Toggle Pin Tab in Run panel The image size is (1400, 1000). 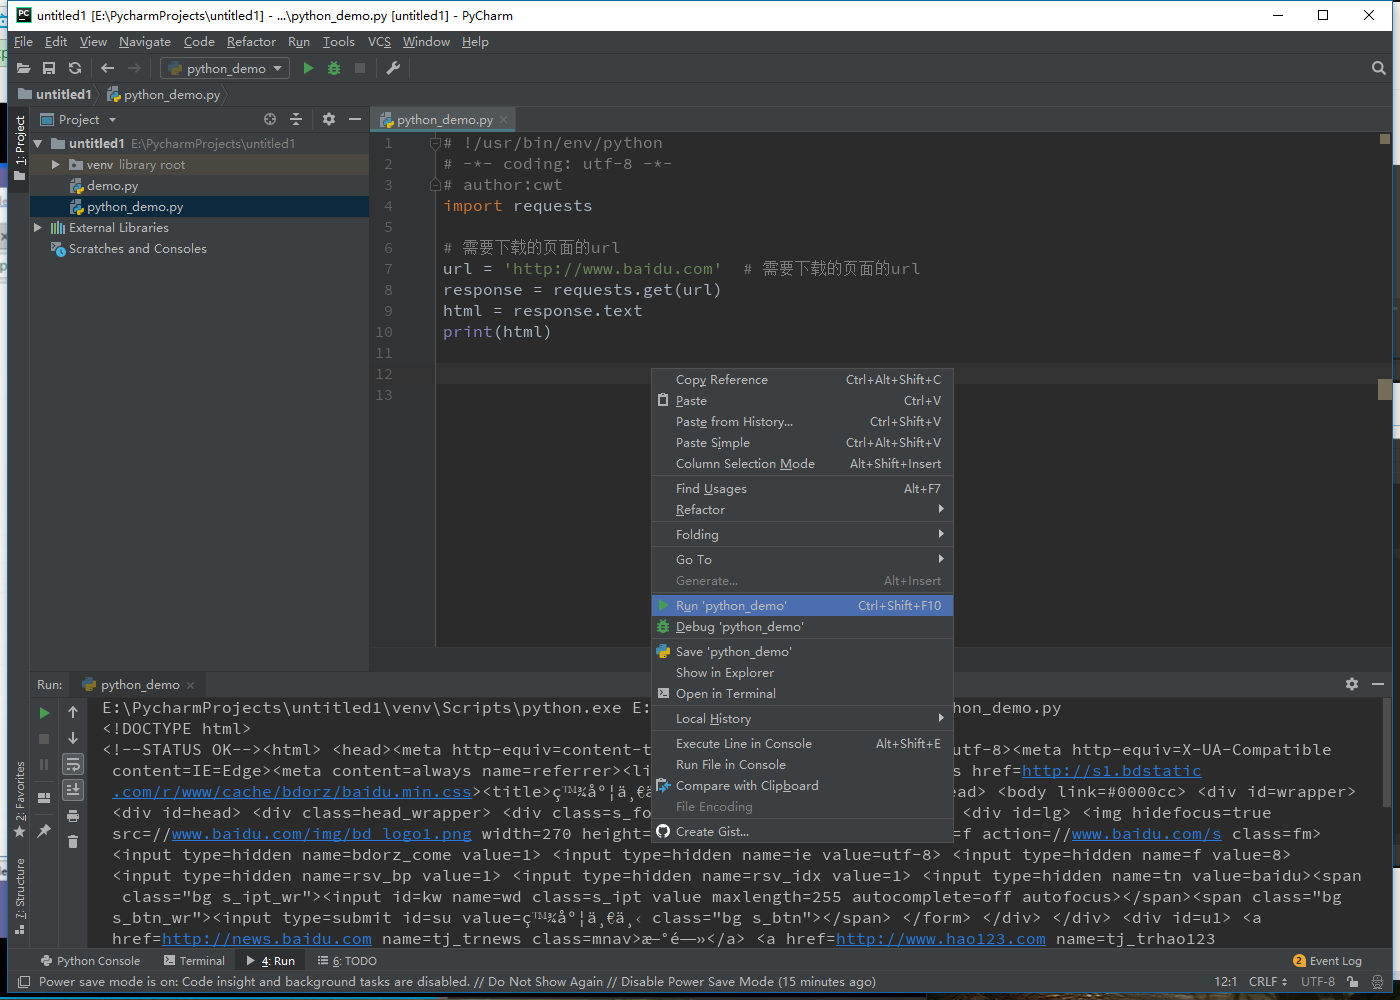click(x=44, y=831)
